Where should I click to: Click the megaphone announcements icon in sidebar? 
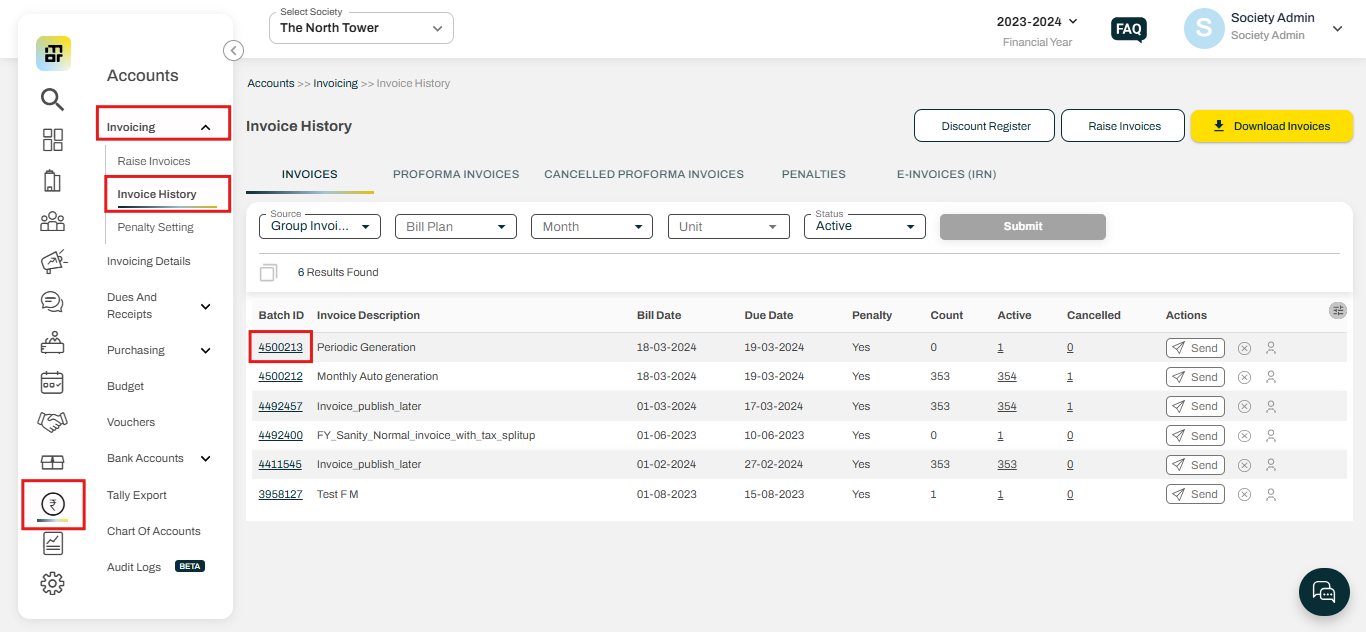pyautogui.click(x=53, y=261)
